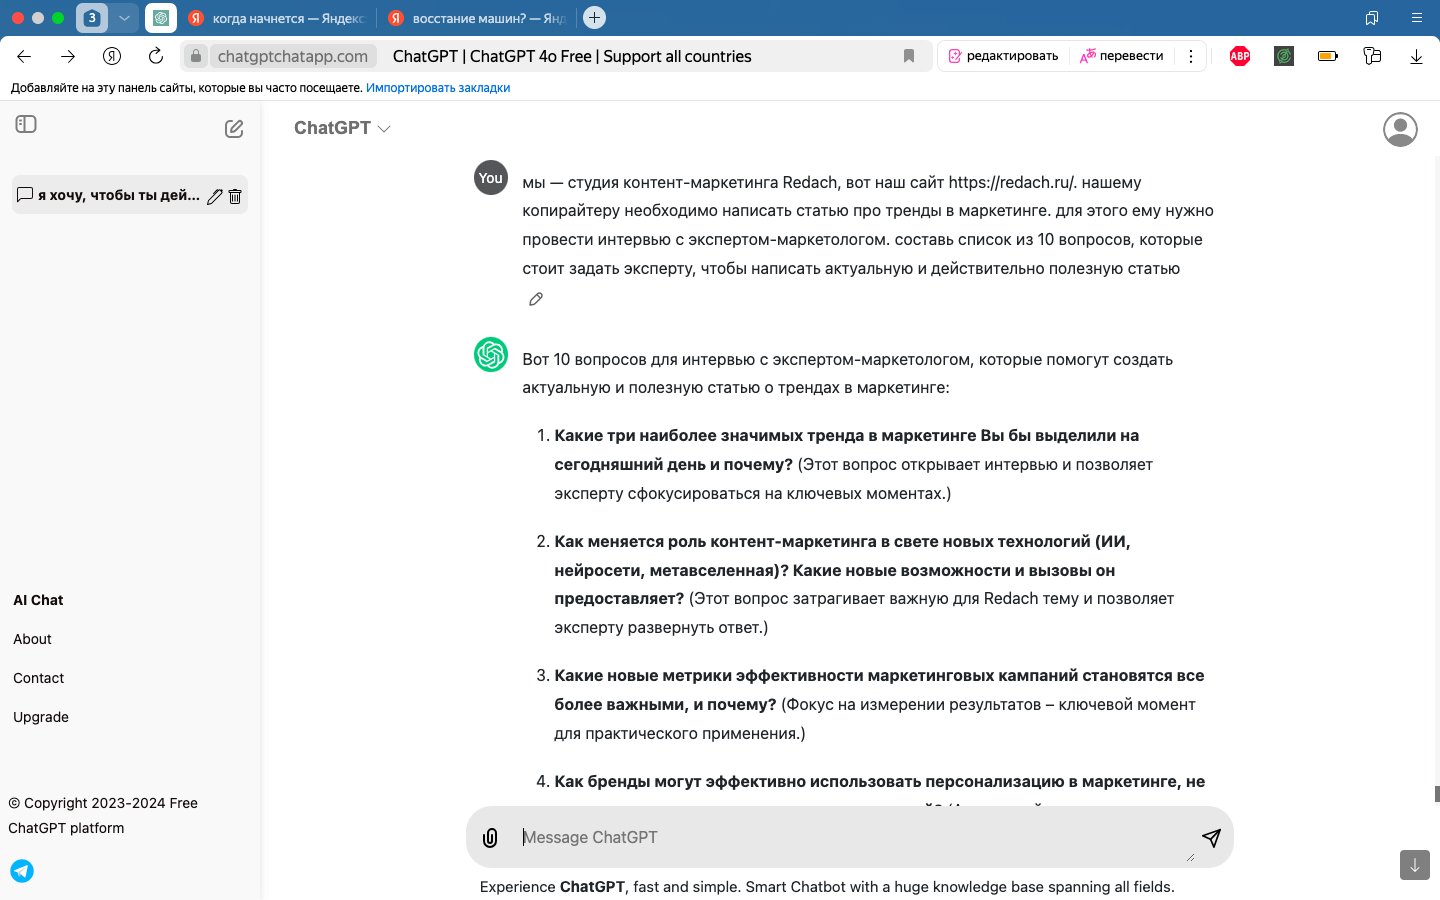Click the 'редактировать' button
Viewport: 1440px width, 900px height.
(x=1003, y=56)
